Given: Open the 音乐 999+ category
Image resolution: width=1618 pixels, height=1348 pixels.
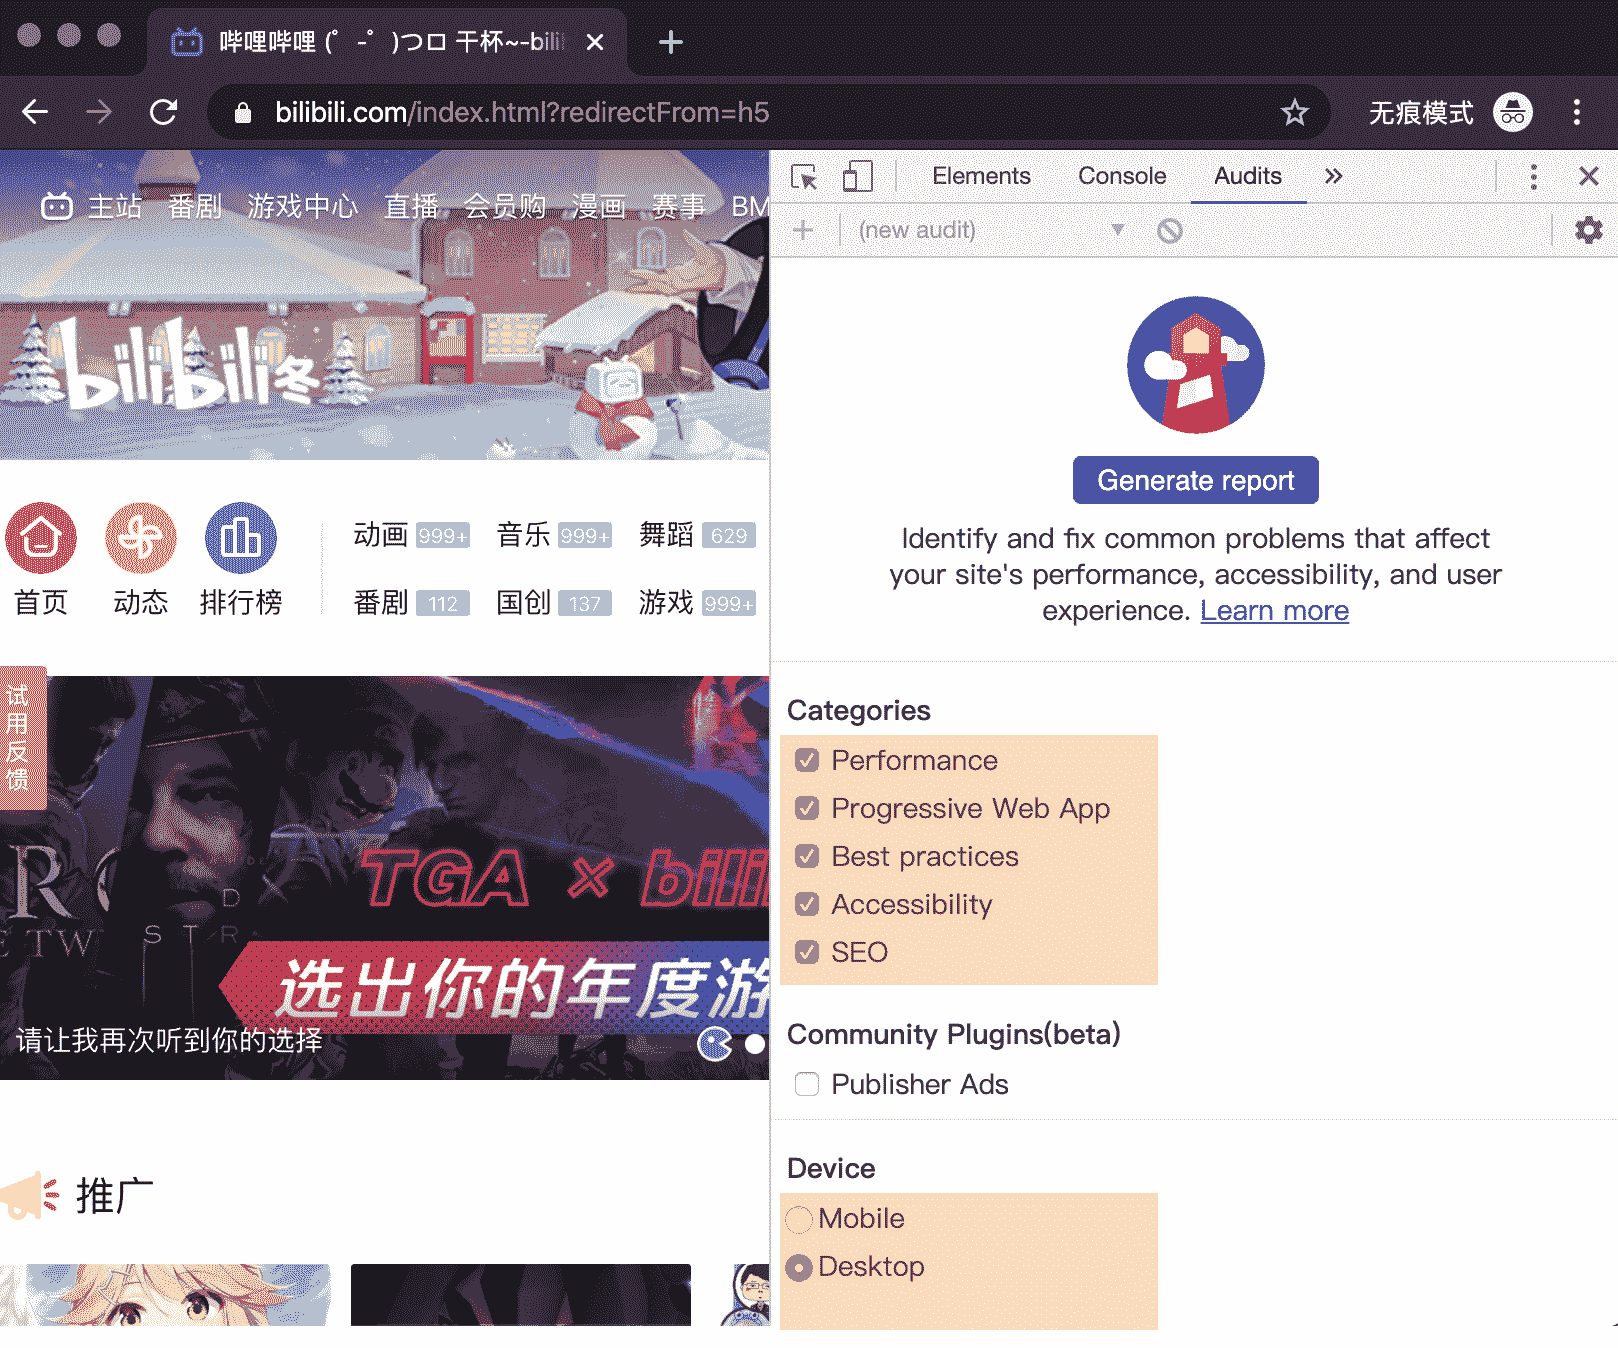Looking at the screenshot, I should point(554,535).
